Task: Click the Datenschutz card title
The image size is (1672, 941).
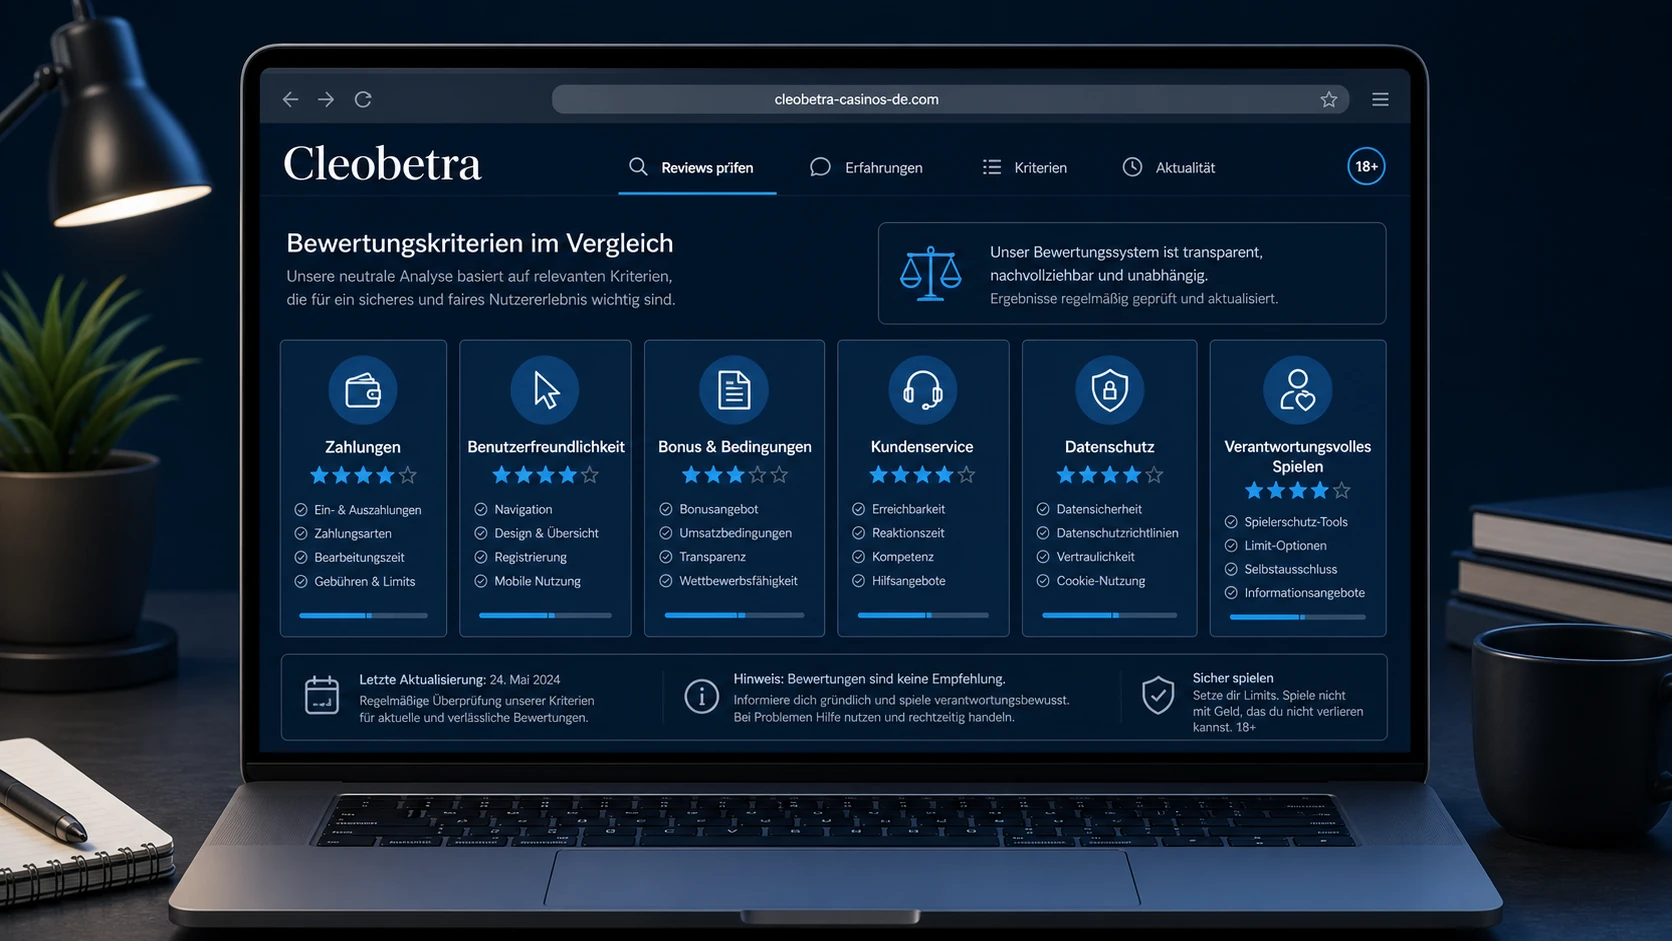Action: (x=1110, y=447)
